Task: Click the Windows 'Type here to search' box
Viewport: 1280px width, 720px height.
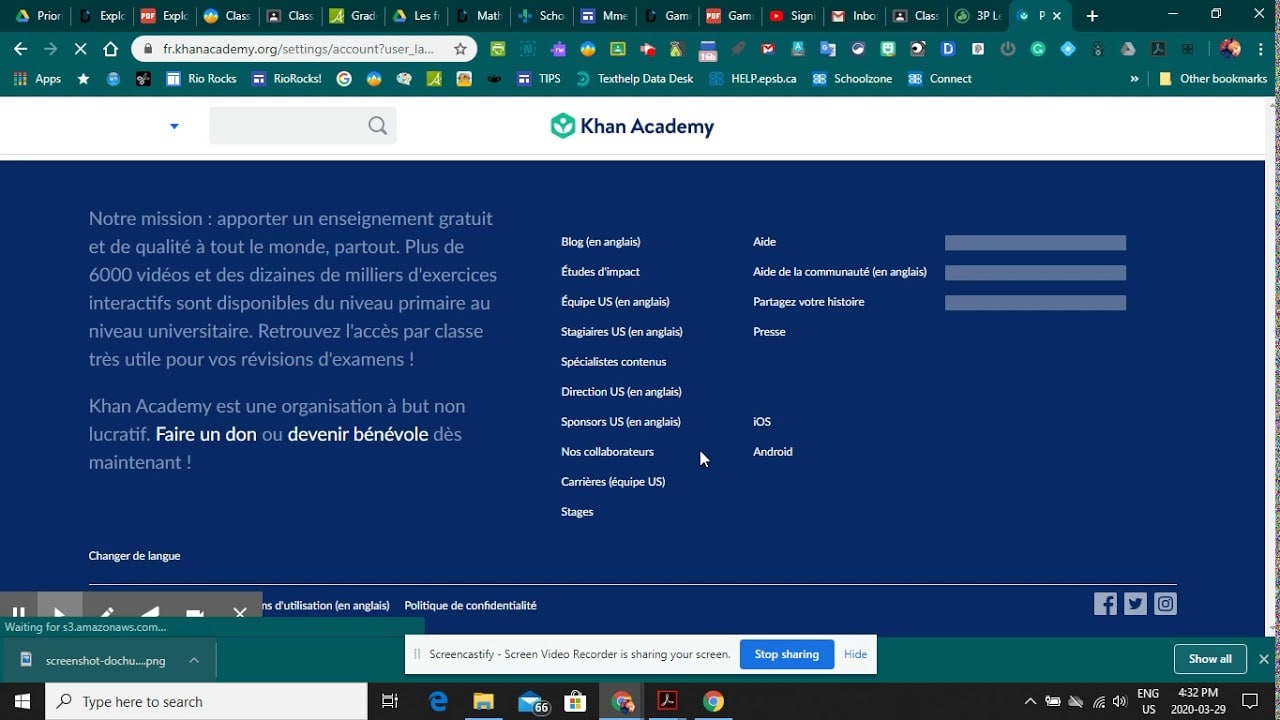Action: [x=206, y=701]
